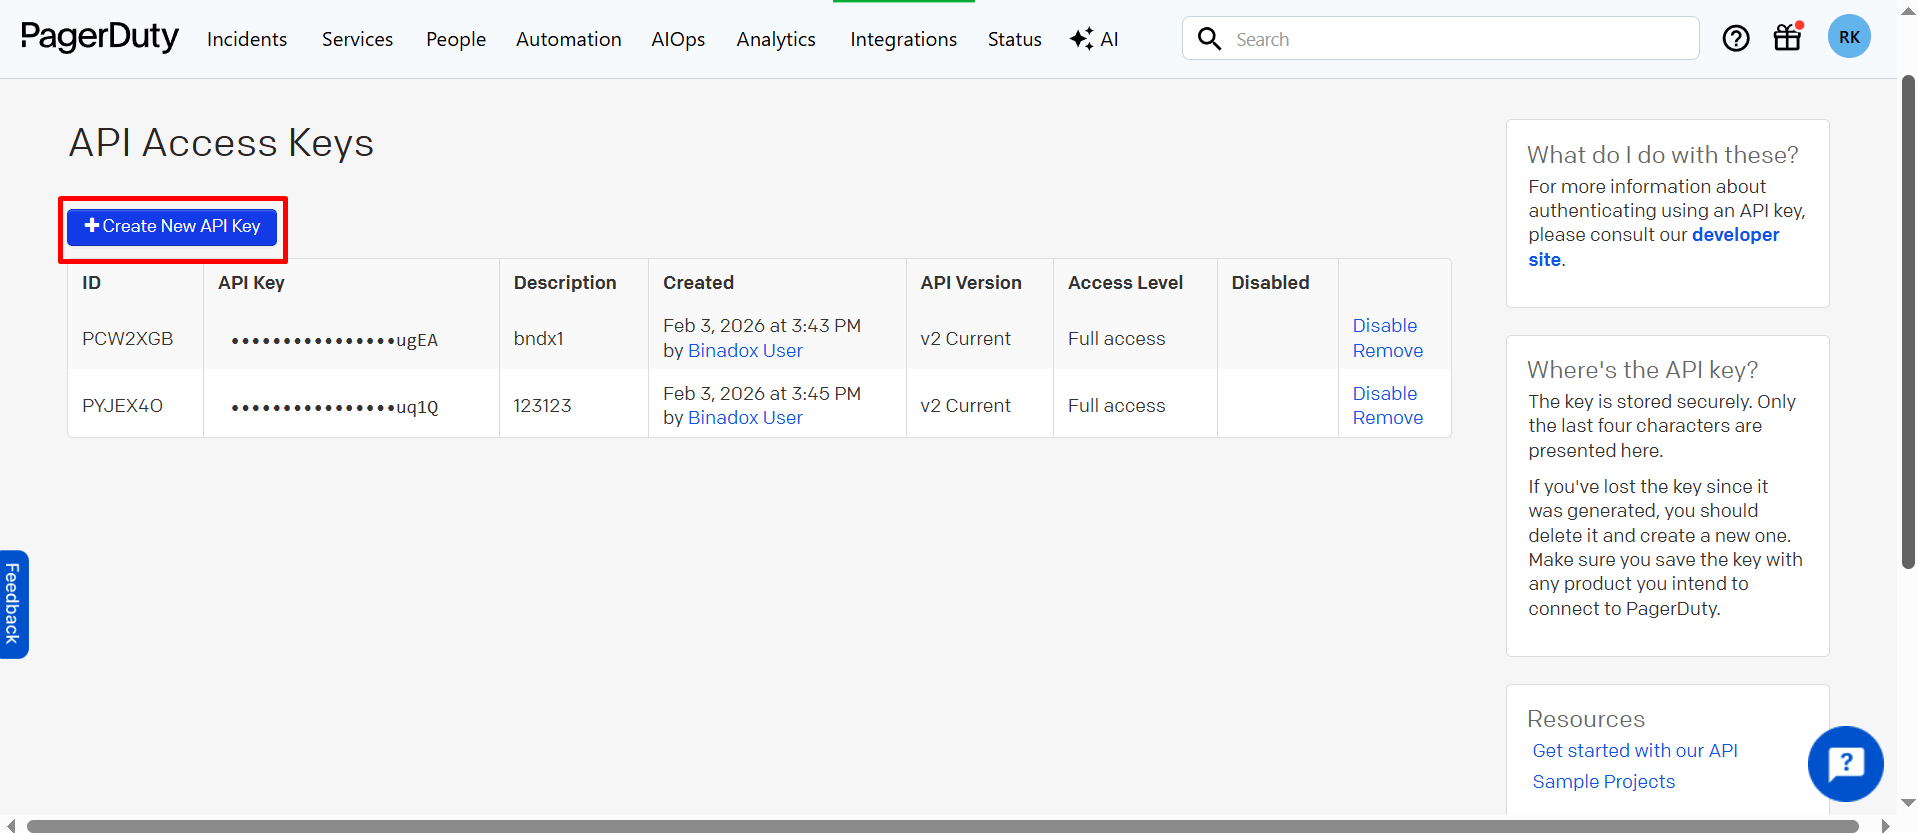Click the API Key column header

[x=251, y=283]
